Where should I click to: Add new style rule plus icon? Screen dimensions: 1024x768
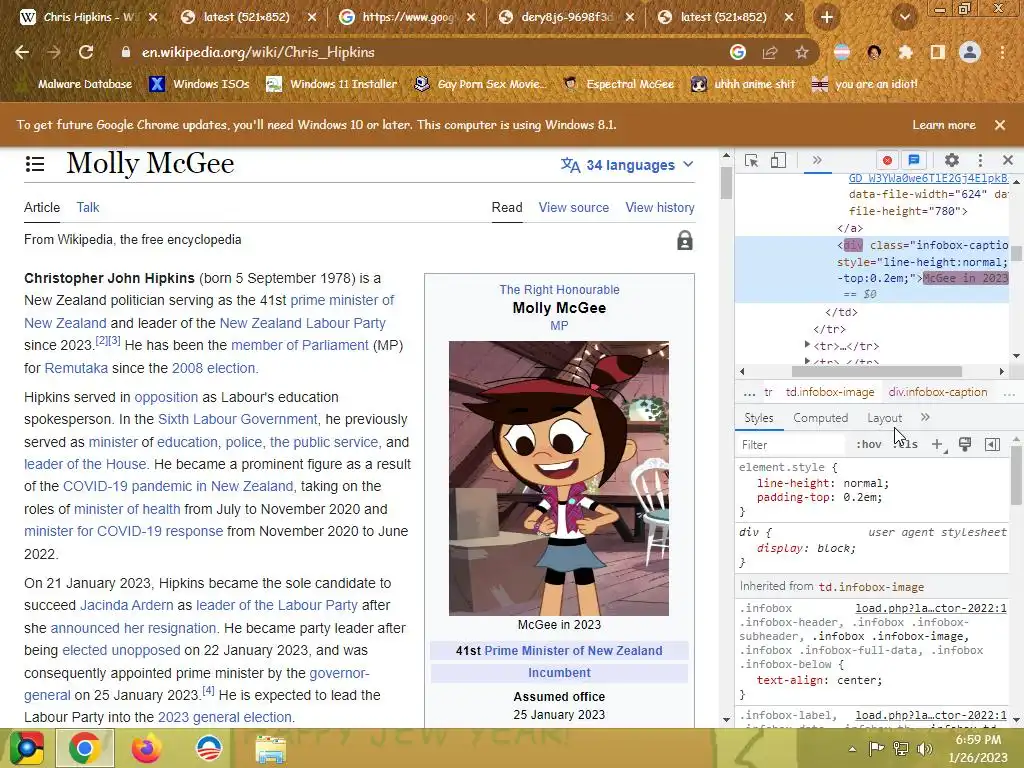937,445
